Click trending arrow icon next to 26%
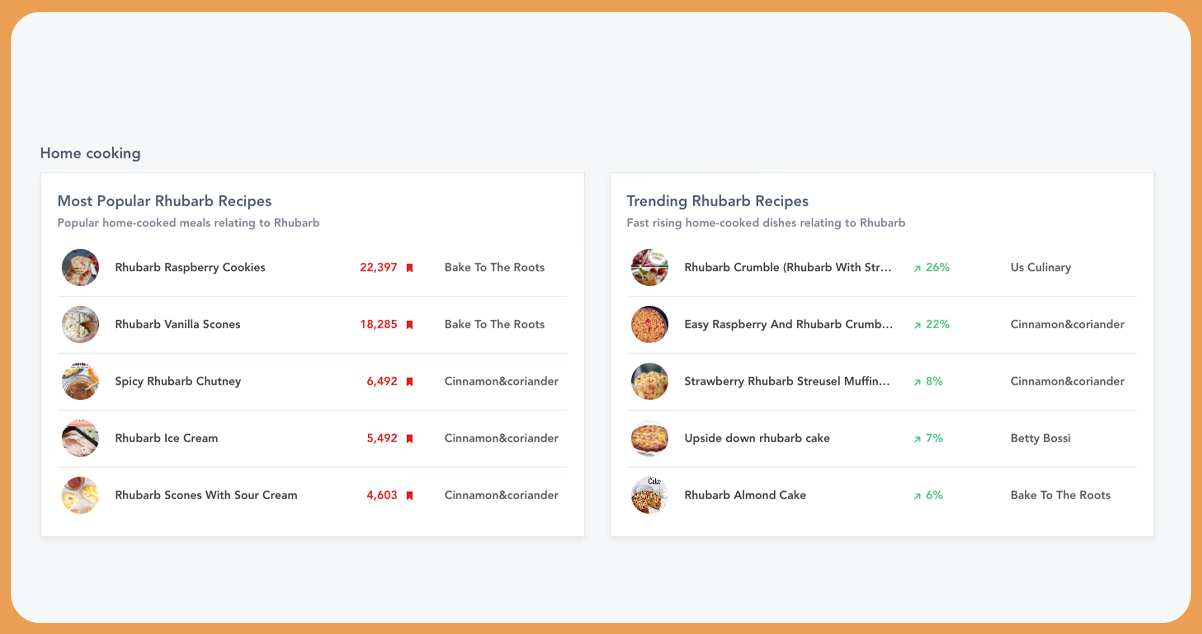The image size is (1202, 634). click(917, 268)
